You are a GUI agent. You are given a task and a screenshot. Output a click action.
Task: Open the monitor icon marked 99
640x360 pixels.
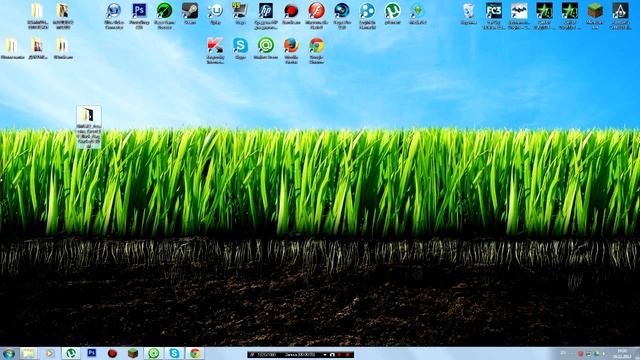(240, 11)
